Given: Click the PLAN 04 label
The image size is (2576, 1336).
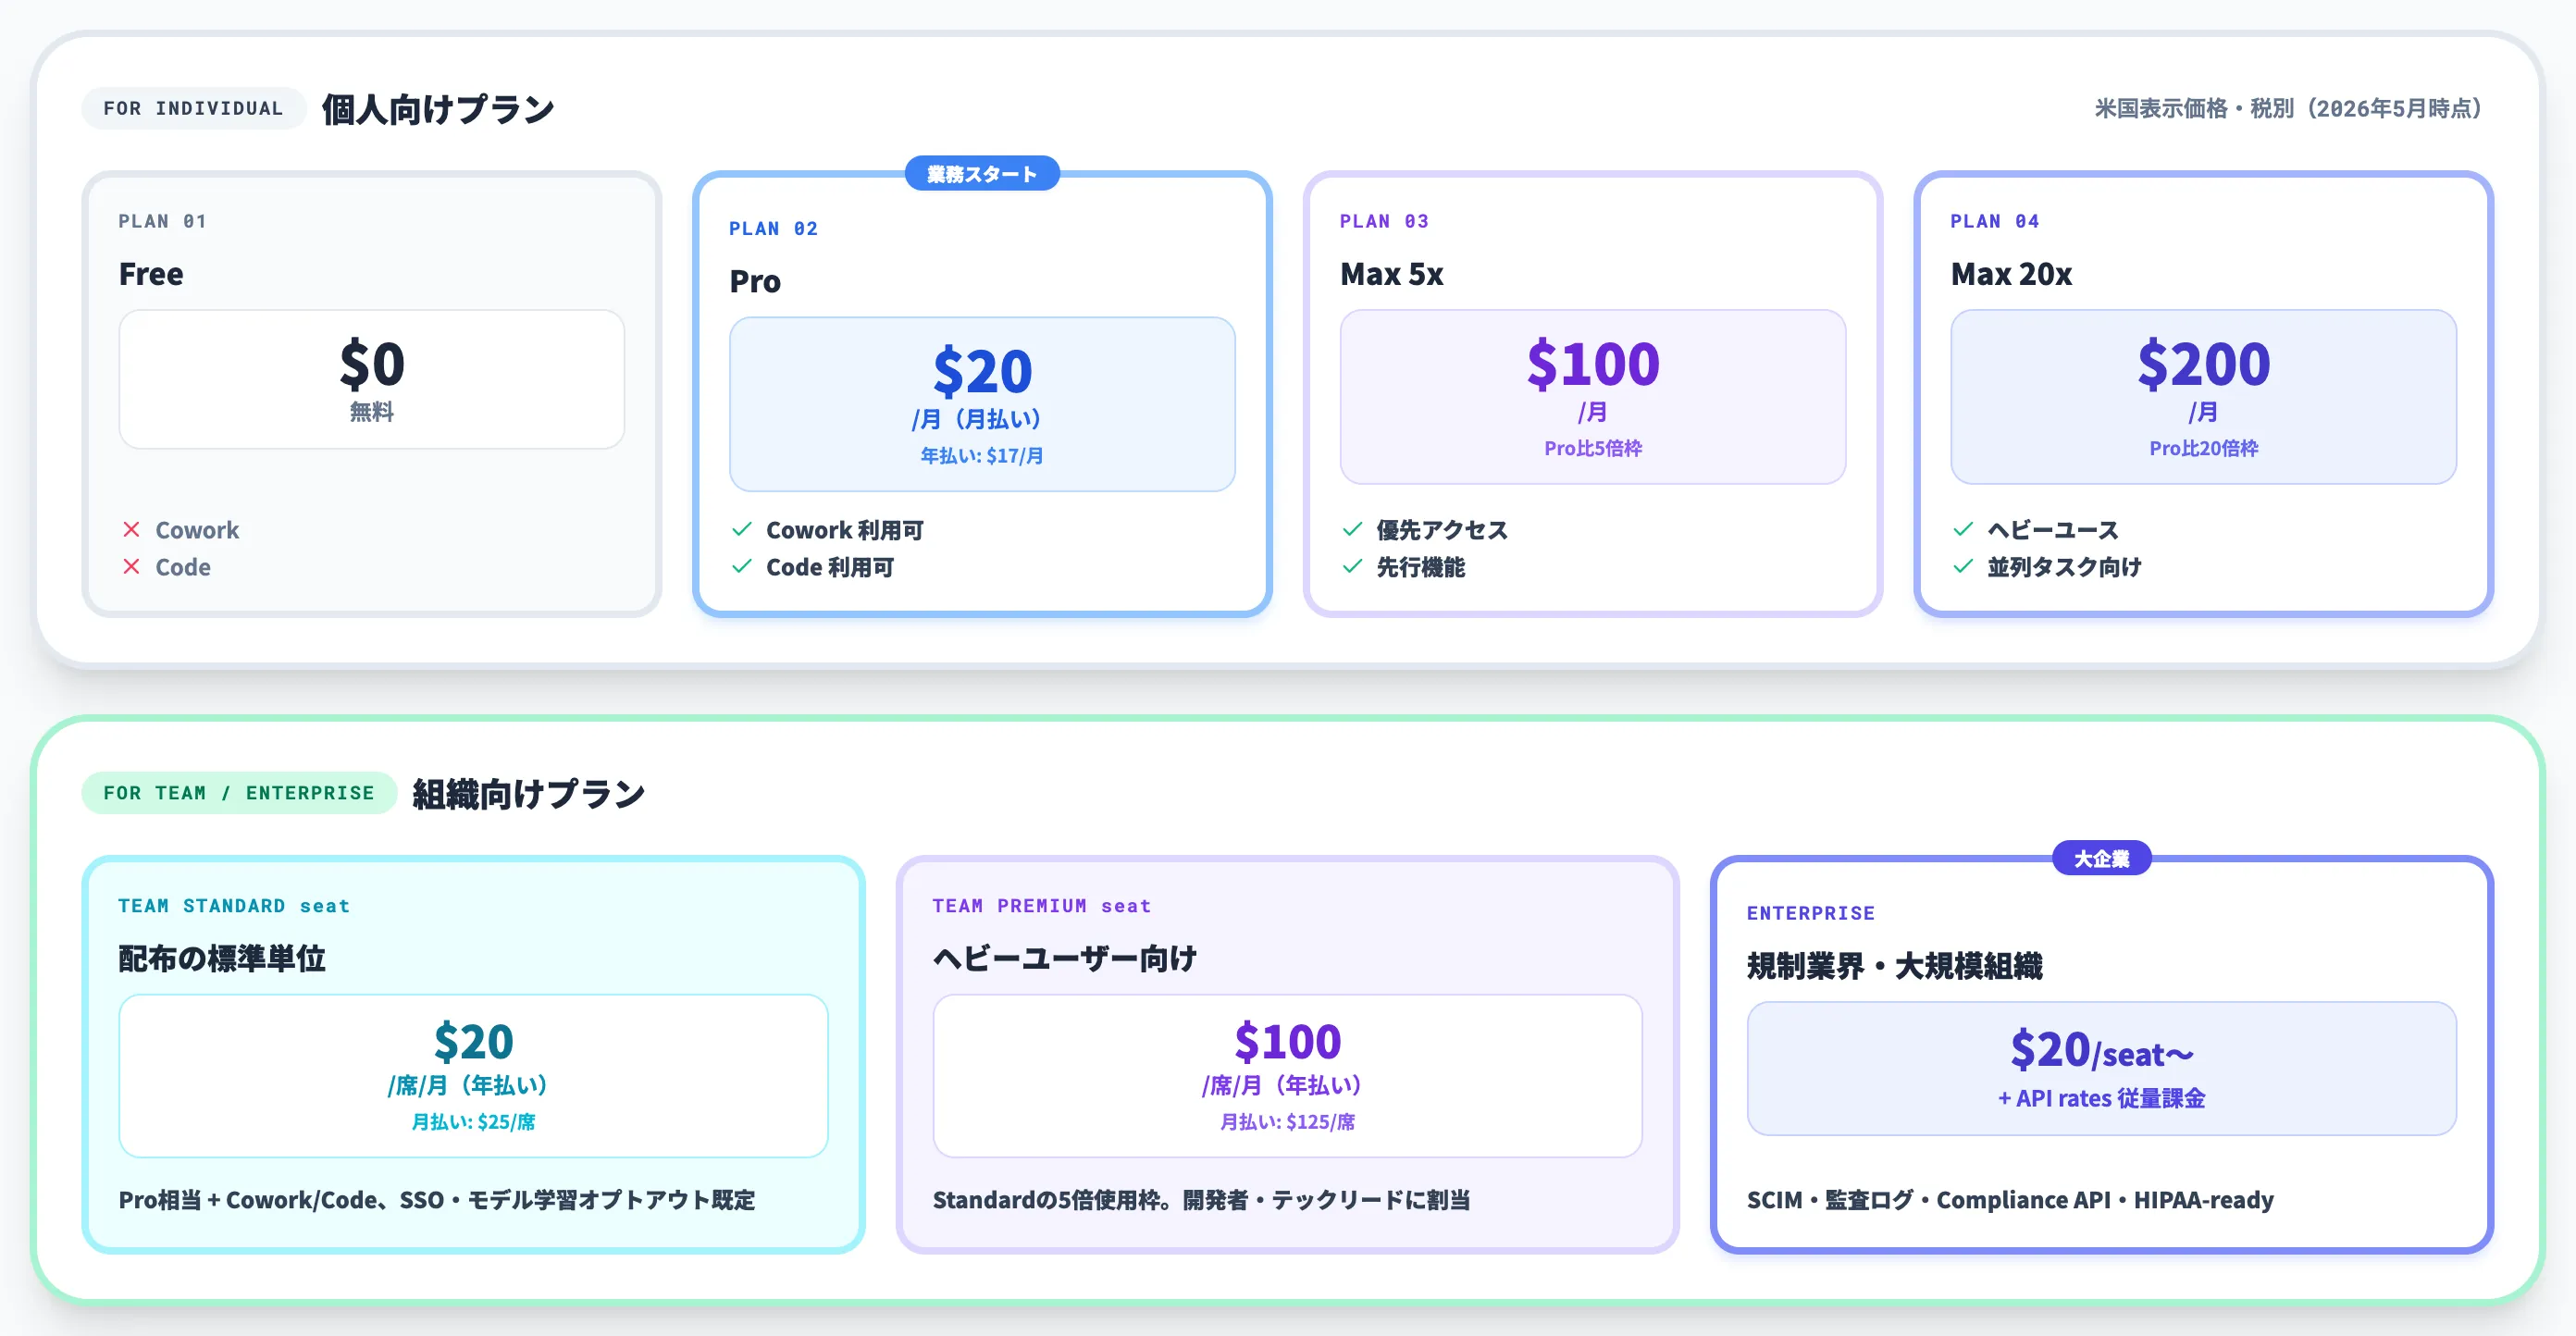Looking at the screenshot, I should 1995,221.
